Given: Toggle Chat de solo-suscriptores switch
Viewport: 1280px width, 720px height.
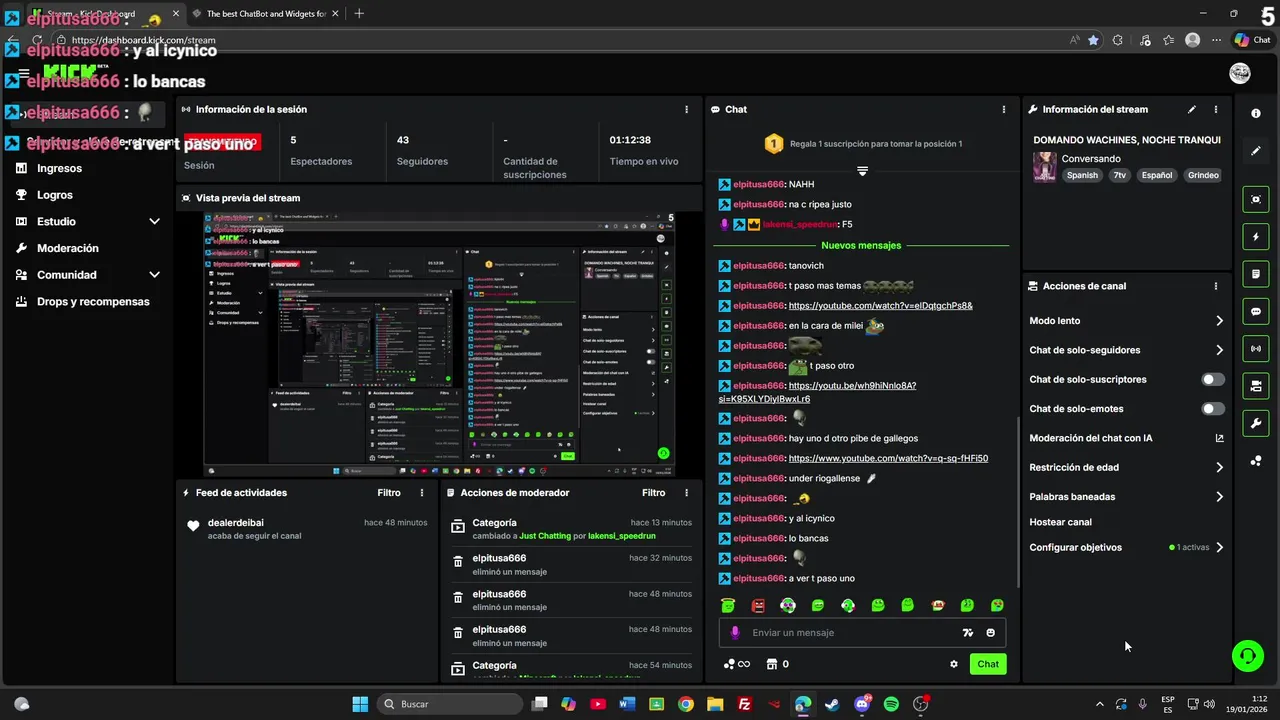Looking at the screenshot, I should [1213, 380].
